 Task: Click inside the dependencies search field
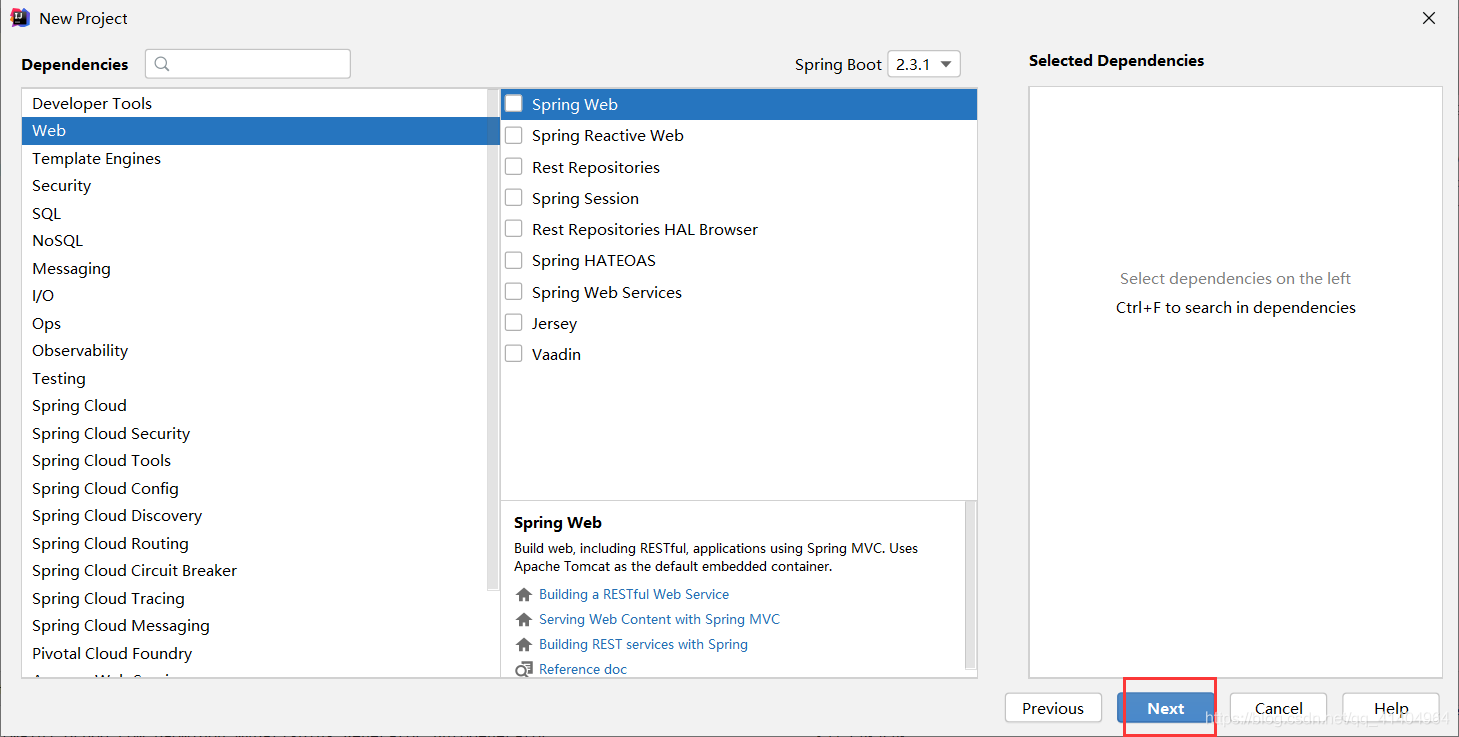[250, 63]
